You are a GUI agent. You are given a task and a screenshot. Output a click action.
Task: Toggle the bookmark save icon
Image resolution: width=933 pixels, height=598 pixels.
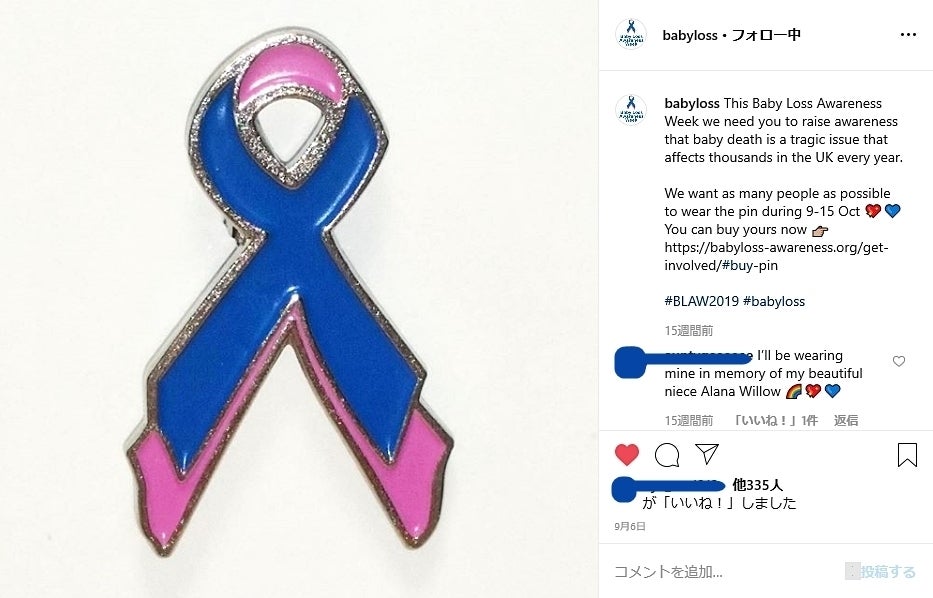click(x=907, y=455)
